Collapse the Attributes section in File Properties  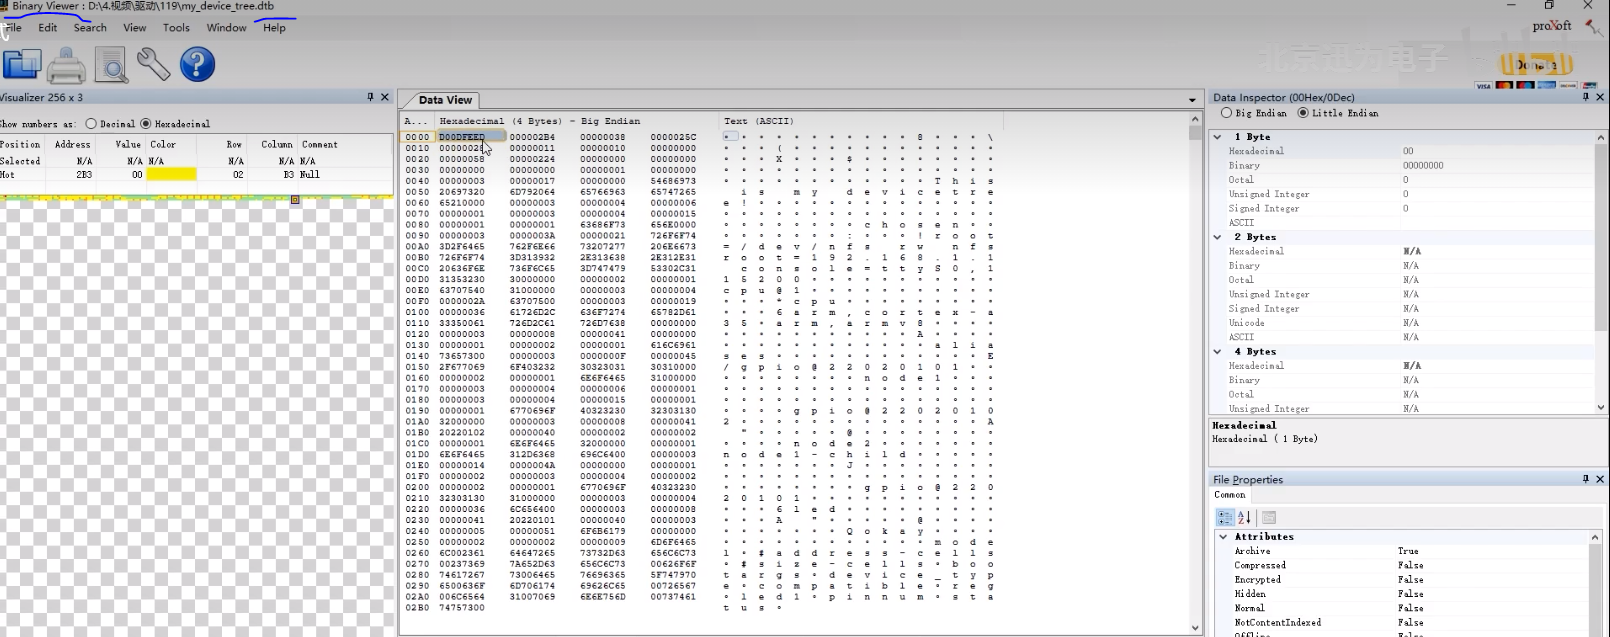coord(1223,537)
